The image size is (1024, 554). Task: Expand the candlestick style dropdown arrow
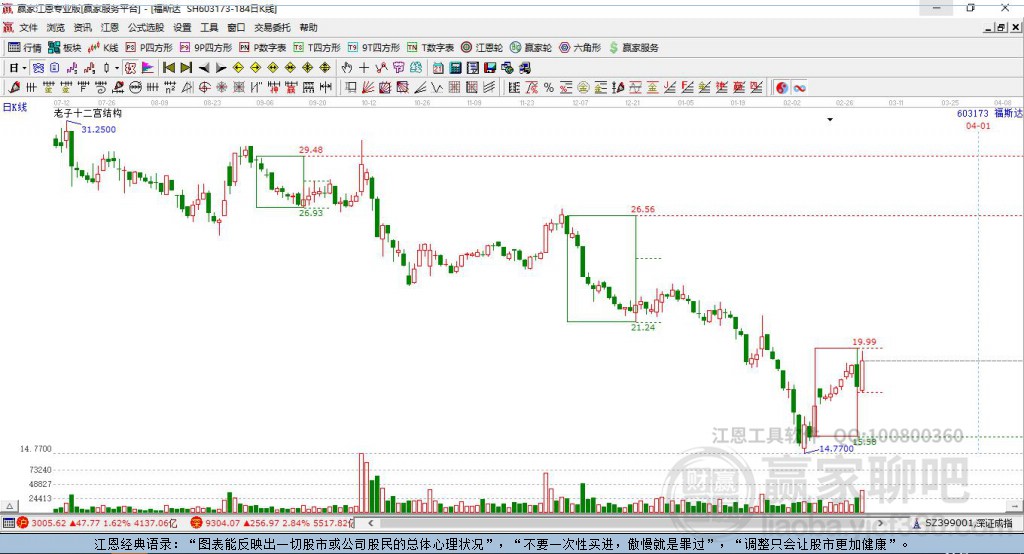117,68
